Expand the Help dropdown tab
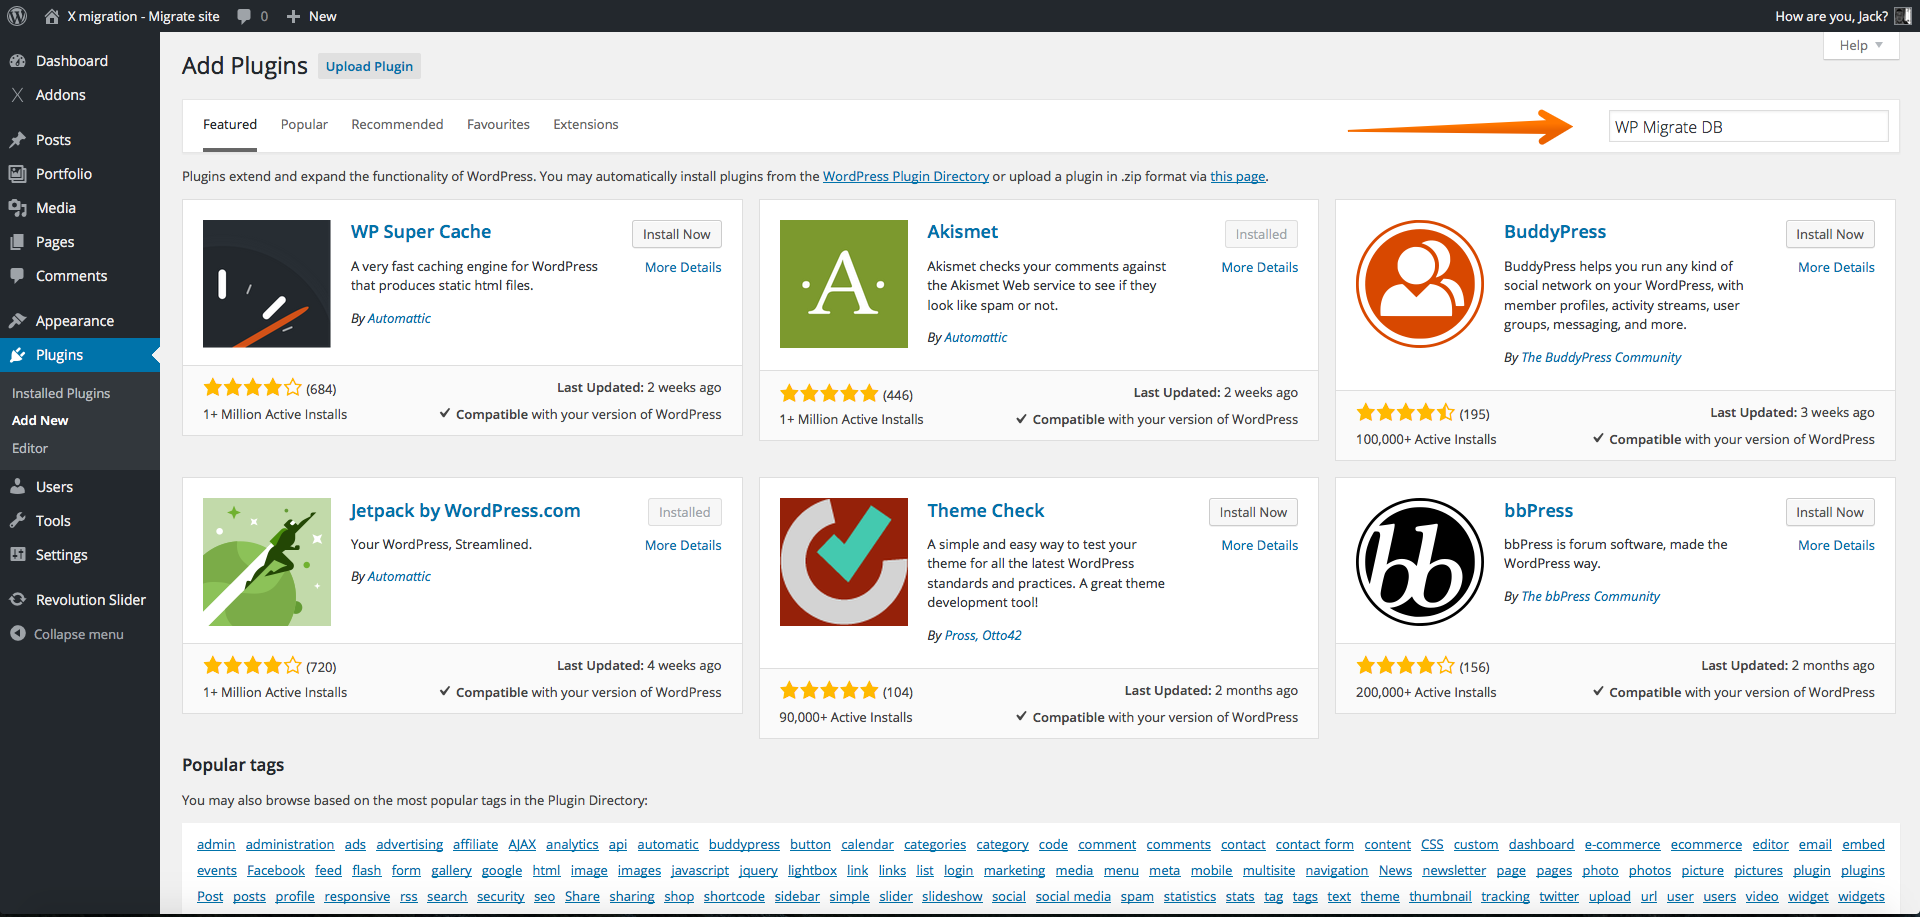Screen dimensions: 1920x917 (x=1860, y=46)
